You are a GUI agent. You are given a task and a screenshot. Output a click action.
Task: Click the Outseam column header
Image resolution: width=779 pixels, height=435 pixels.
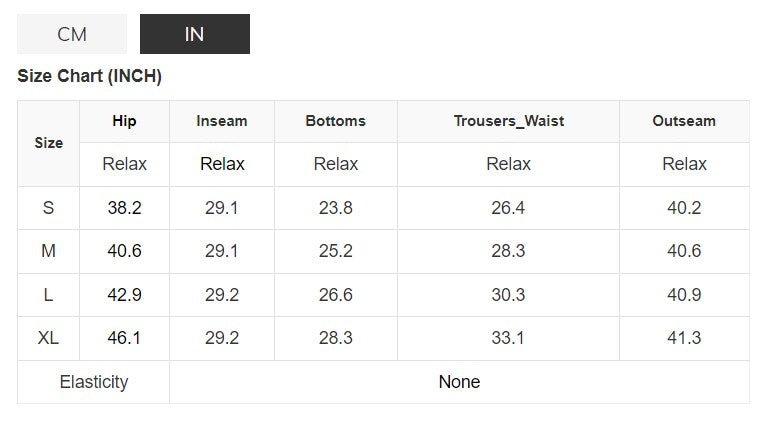click(684, 121)
